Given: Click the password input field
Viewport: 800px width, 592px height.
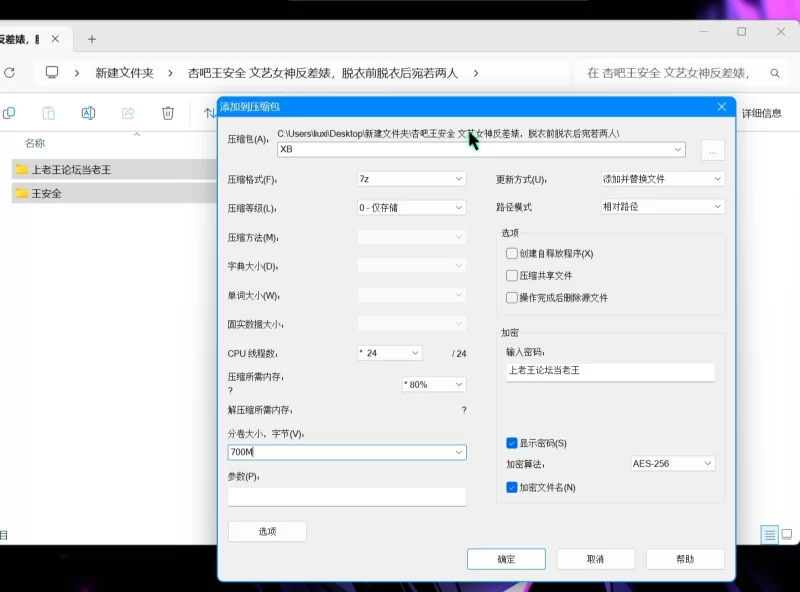Looking at the screenshot, I should click(610, 372).
